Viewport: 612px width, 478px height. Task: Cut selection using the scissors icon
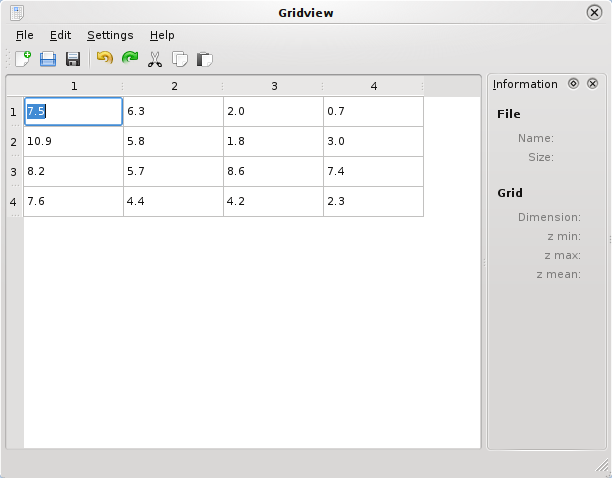point(155,60)
